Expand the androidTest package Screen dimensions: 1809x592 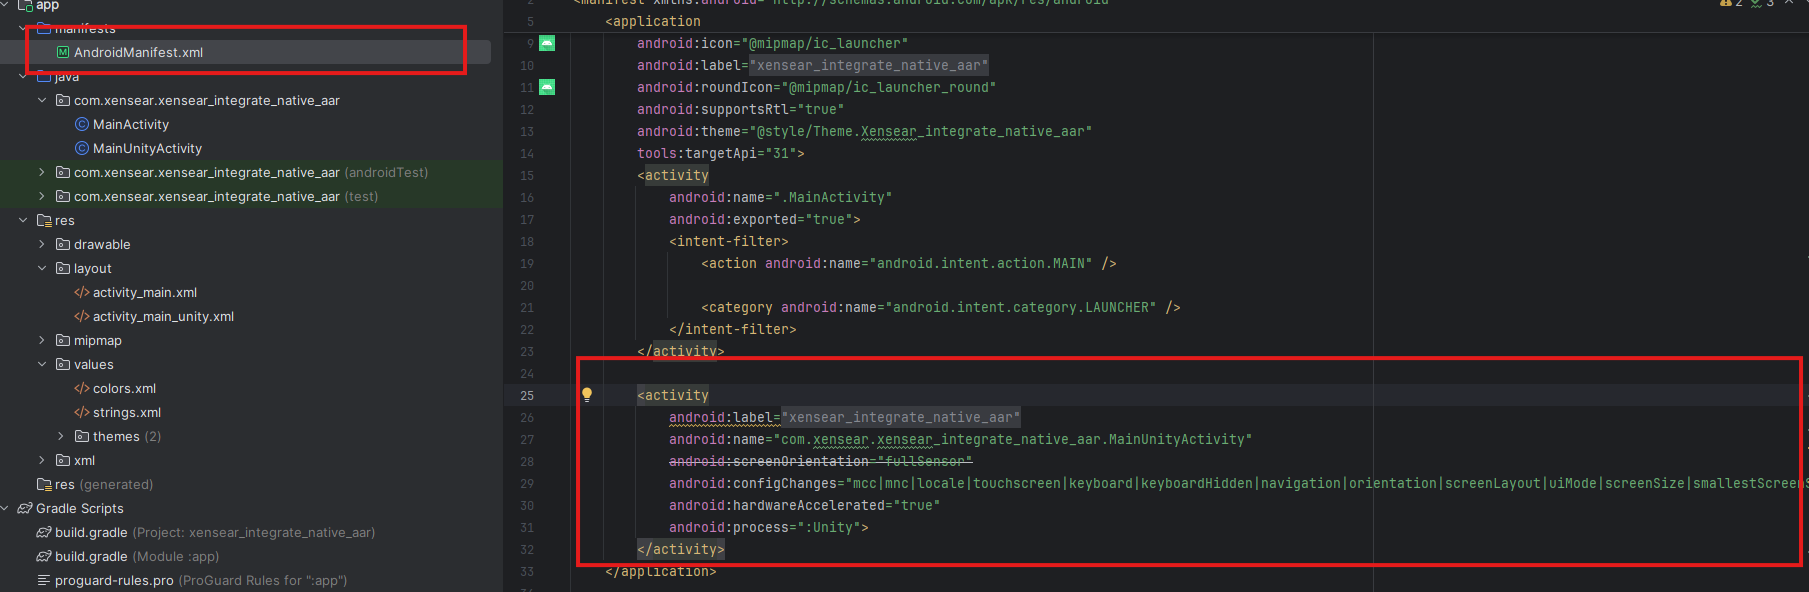[x=42, y=172]
